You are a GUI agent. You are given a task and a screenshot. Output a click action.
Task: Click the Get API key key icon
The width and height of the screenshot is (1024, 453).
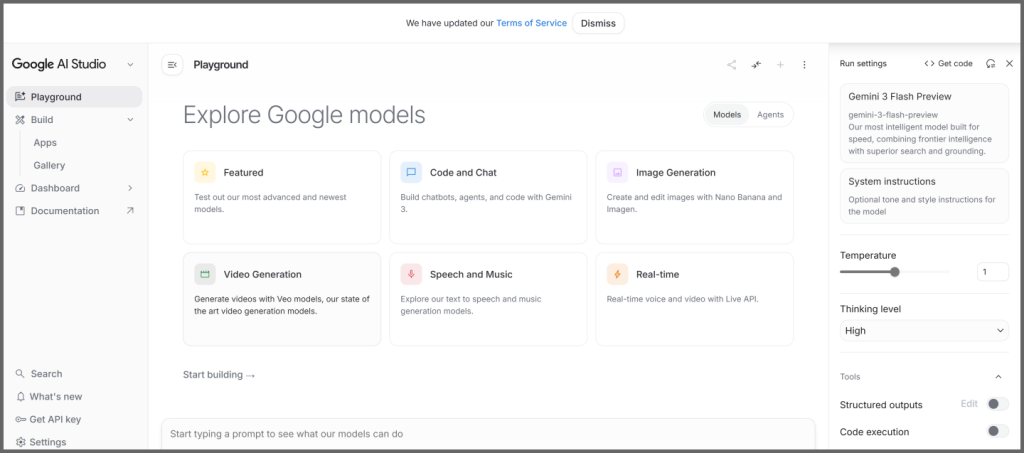(20, 419)
